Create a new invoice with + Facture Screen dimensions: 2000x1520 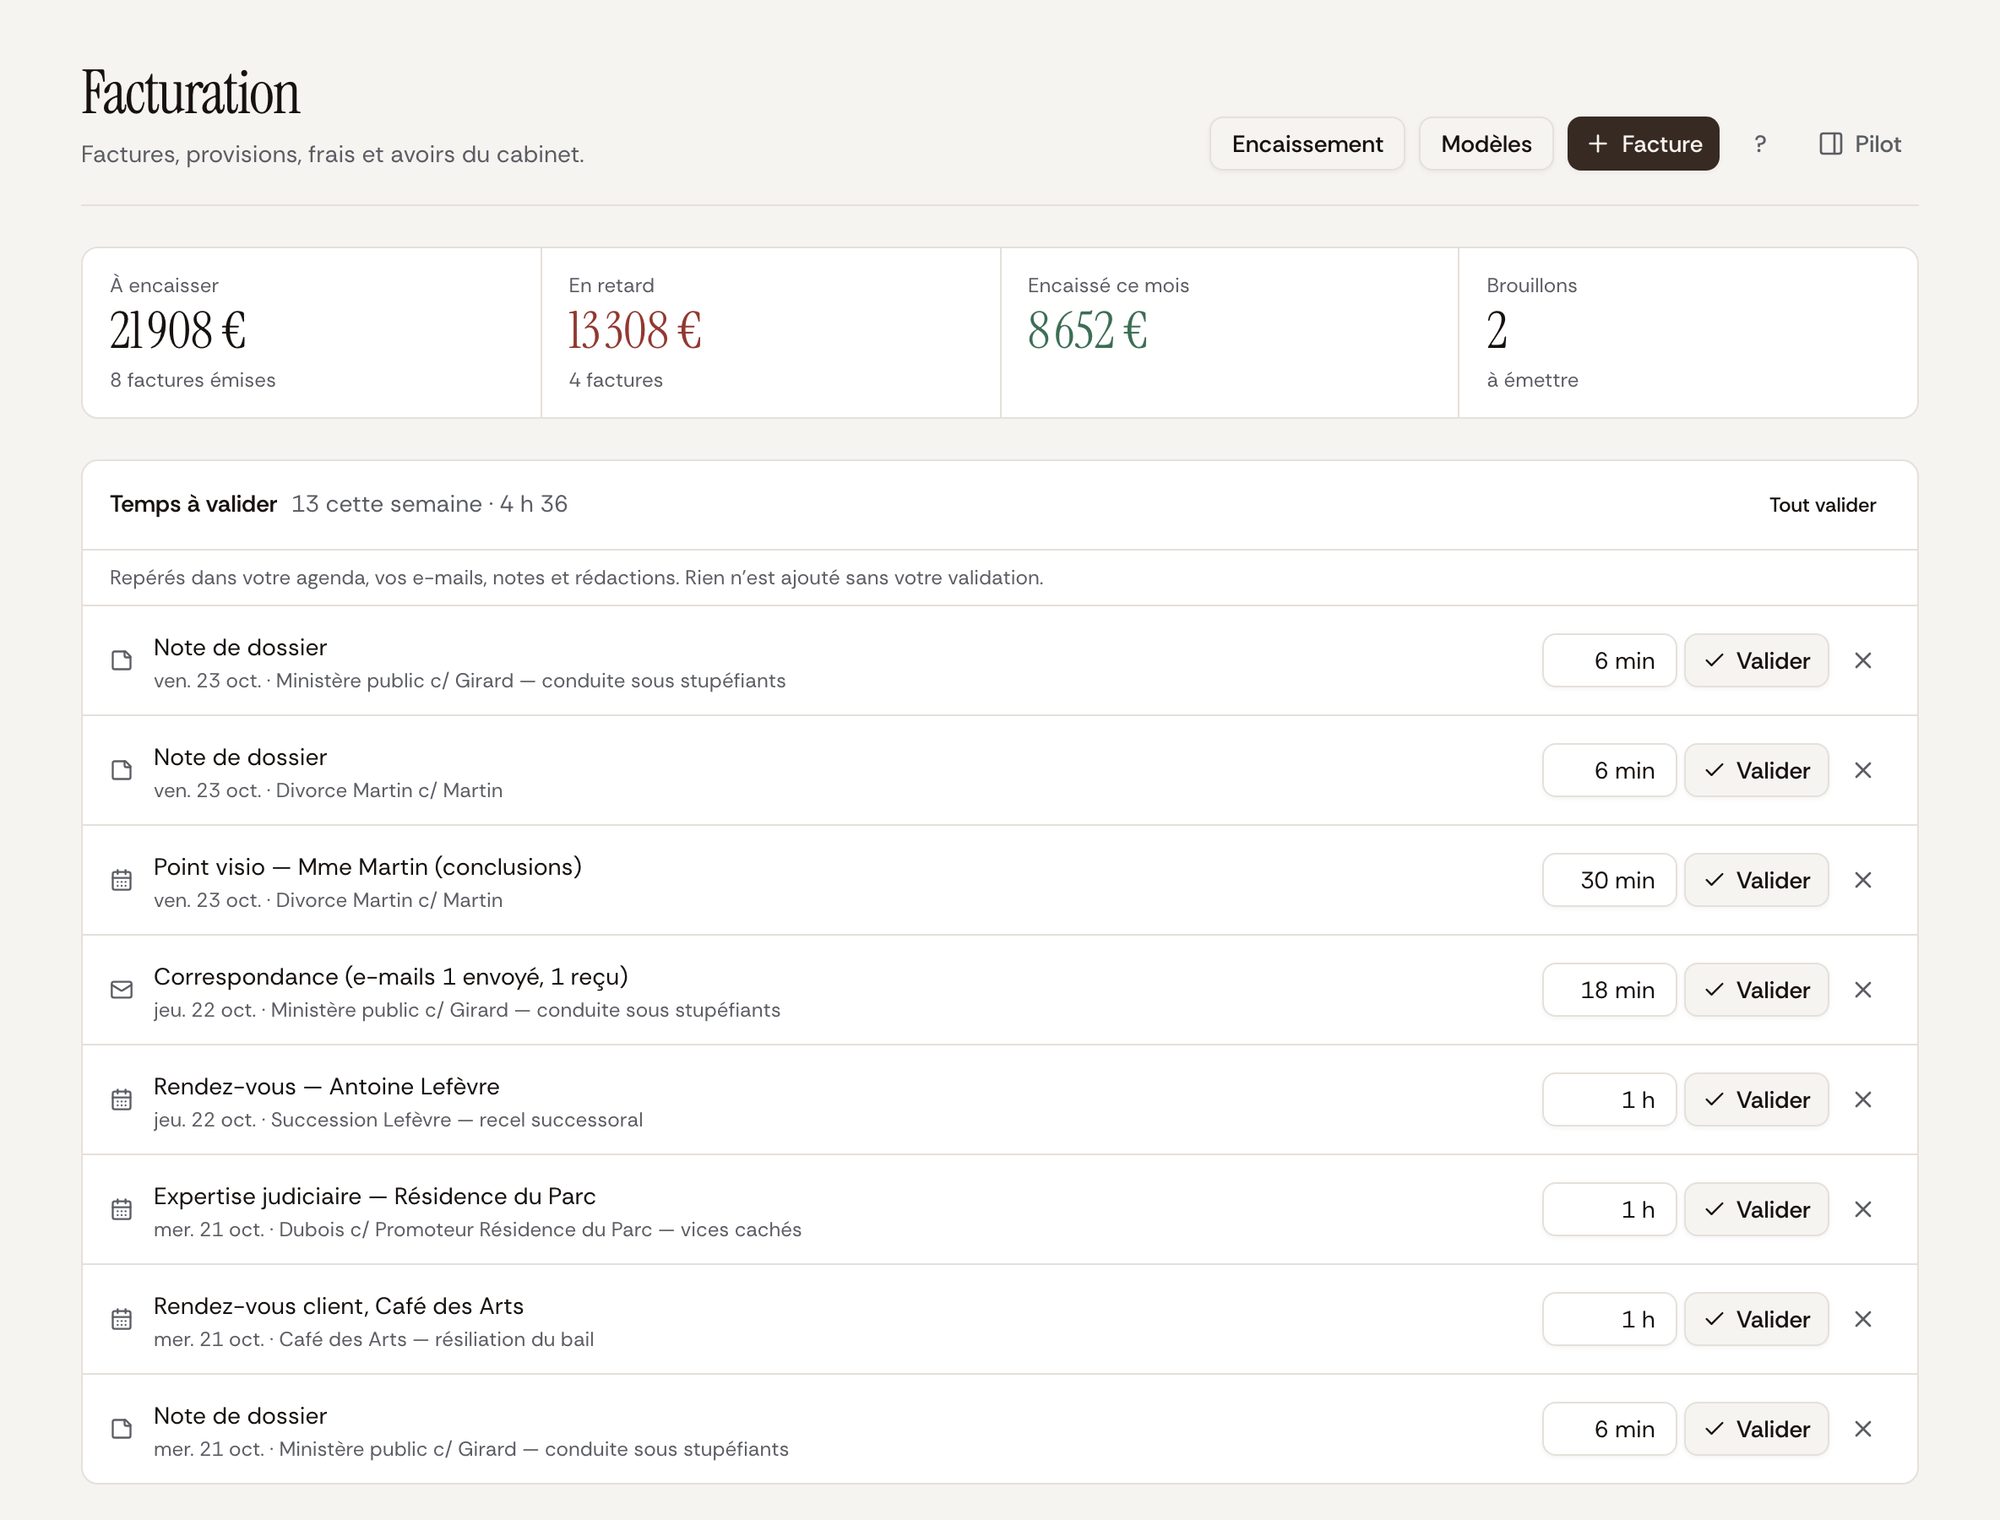(1643, 144)
